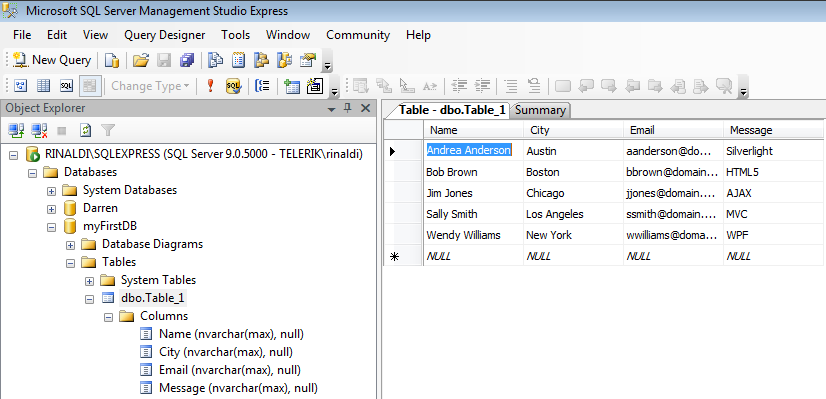
Task: Click the Open File folder icon
Action: click(140, 60)
